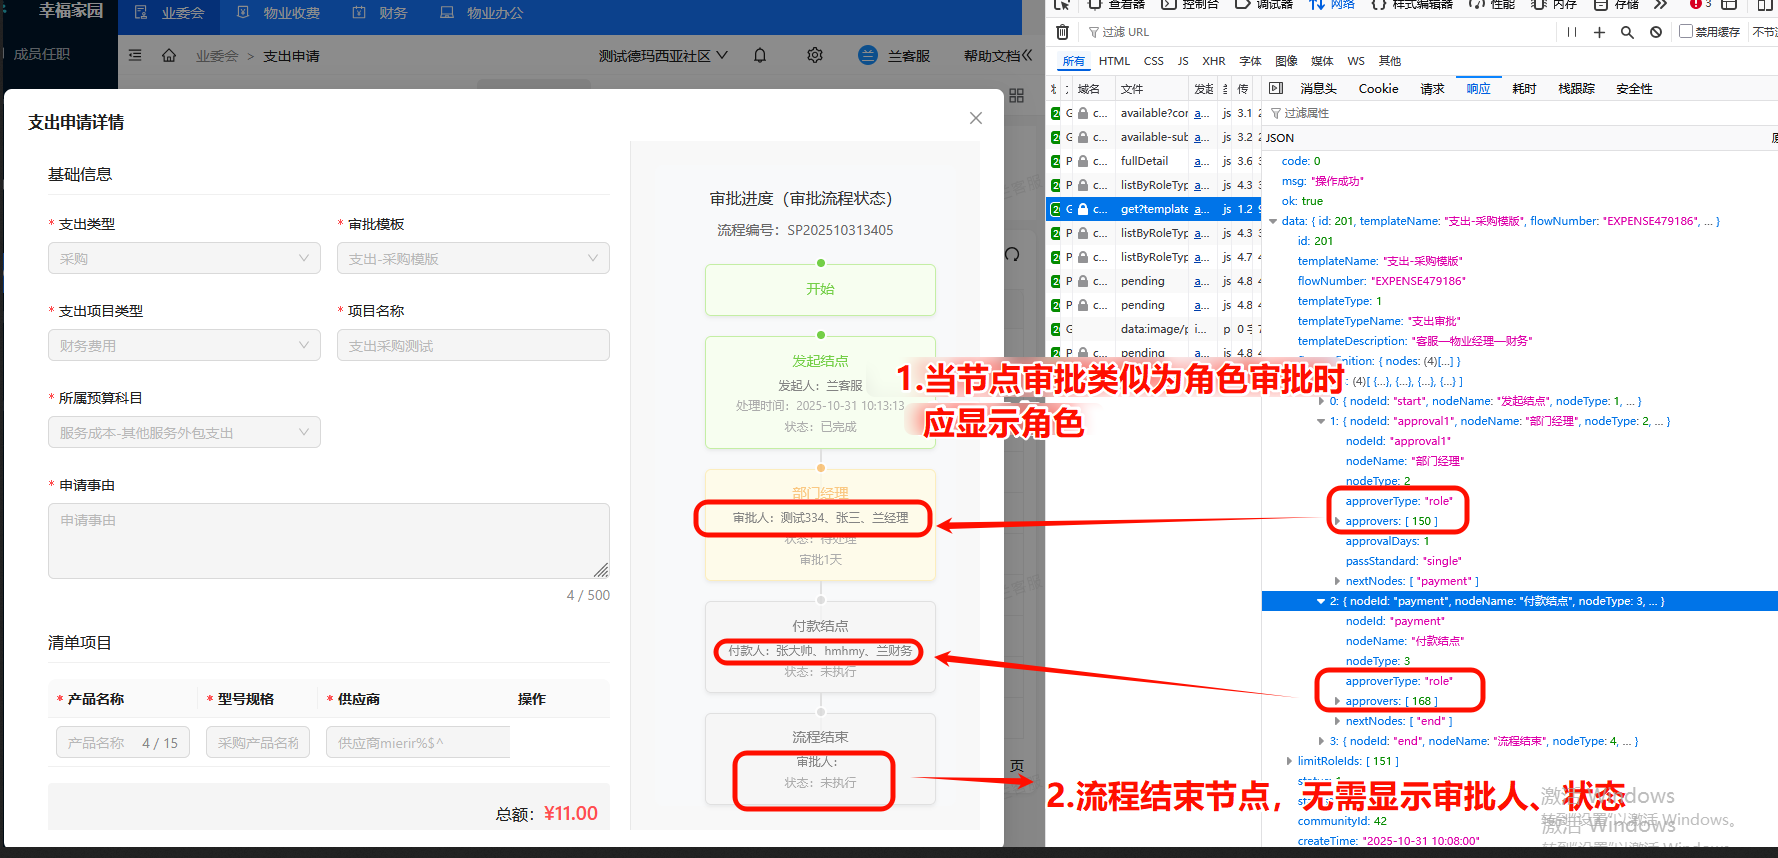1778x858 pixels.
Task: Open 所属预算科目 dropdown
Action: point(184,432)
